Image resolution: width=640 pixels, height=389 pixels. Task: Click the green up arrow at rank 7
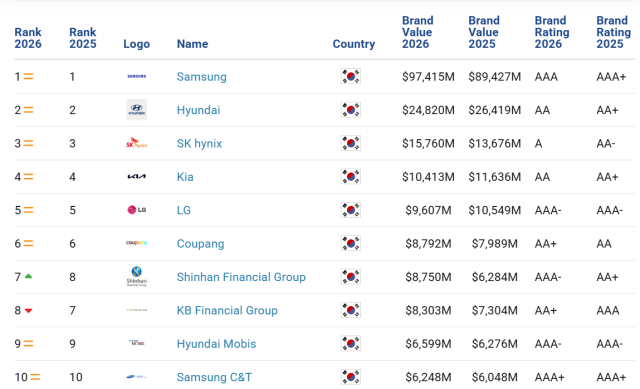click(x=28, y=276)
